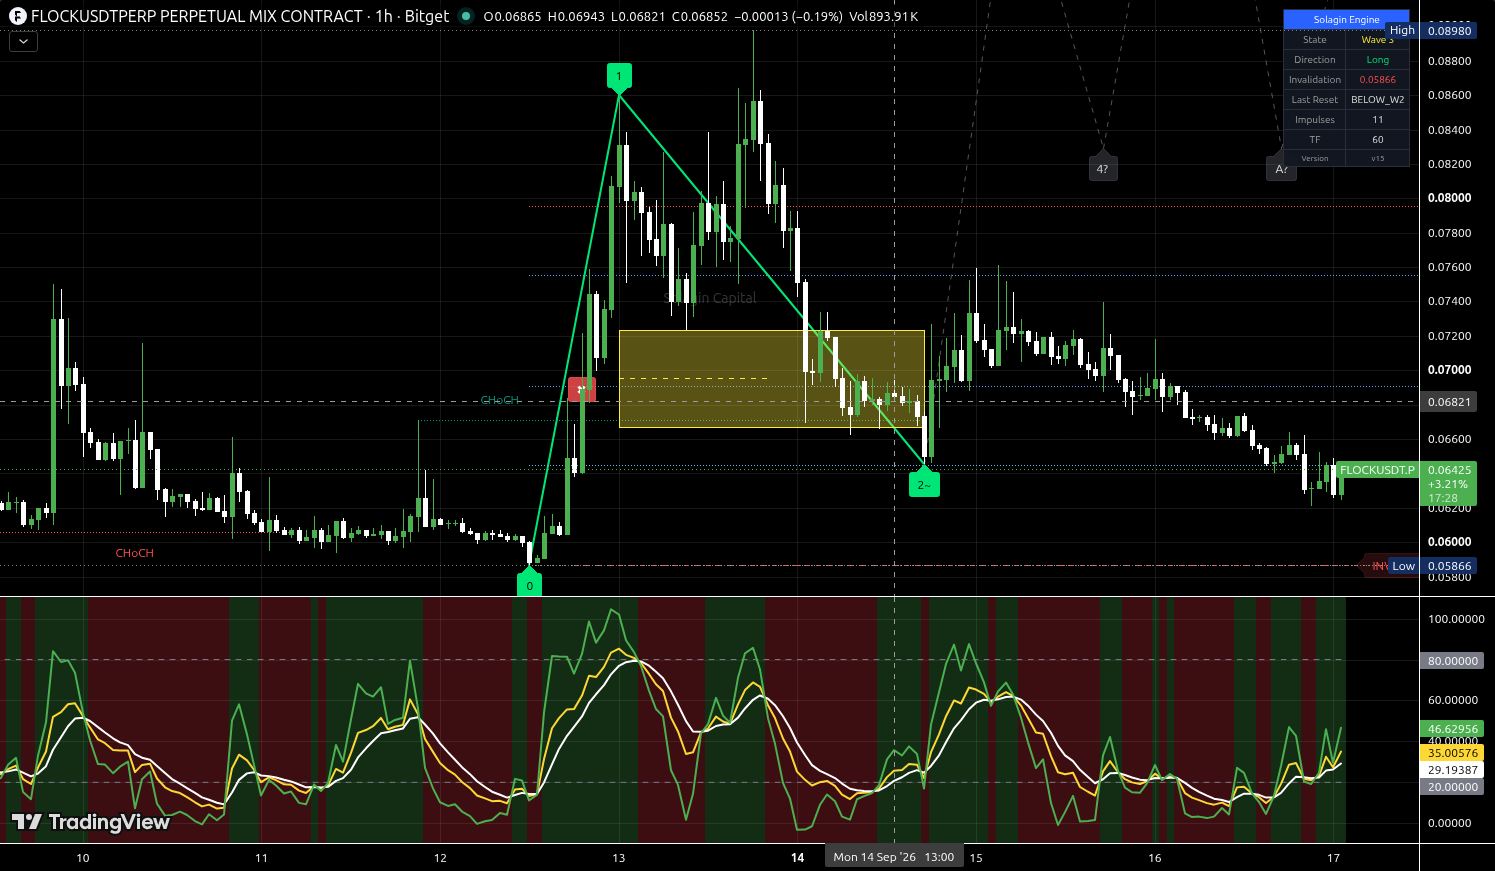Click the Solagin Engine table header
1495x871 pixels.
(1346, 19)
